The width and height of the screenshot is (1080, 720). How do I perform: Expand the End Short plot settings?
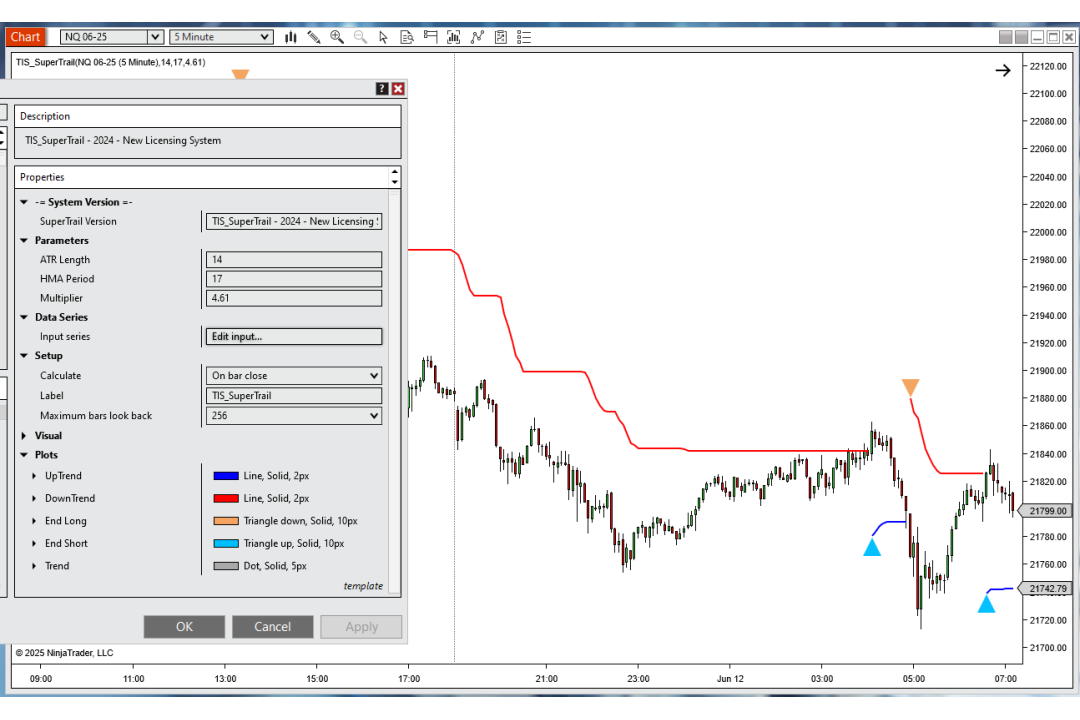click(34, 543)
